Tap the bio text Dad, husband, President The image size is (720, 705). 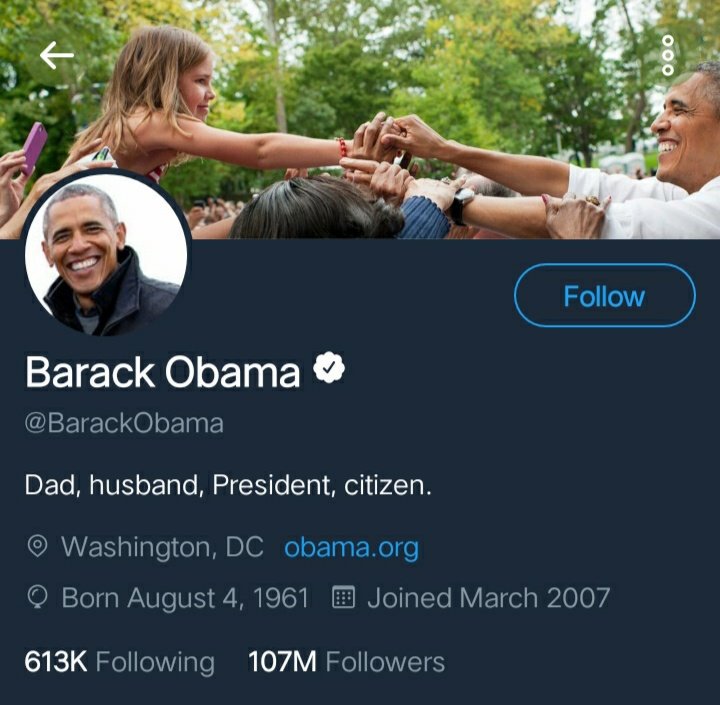[228, 485]
